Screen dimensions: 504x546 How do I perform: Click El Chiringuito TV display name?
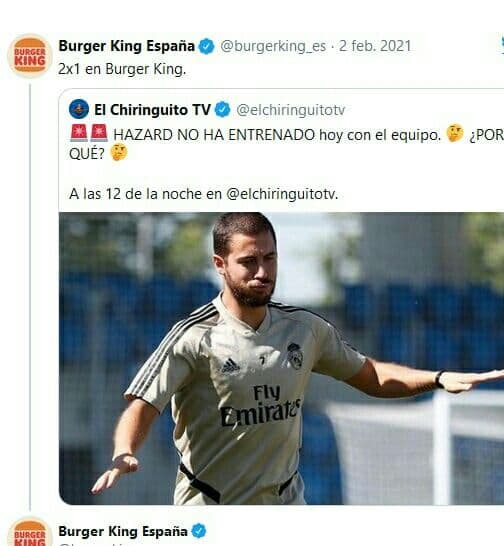153,110
